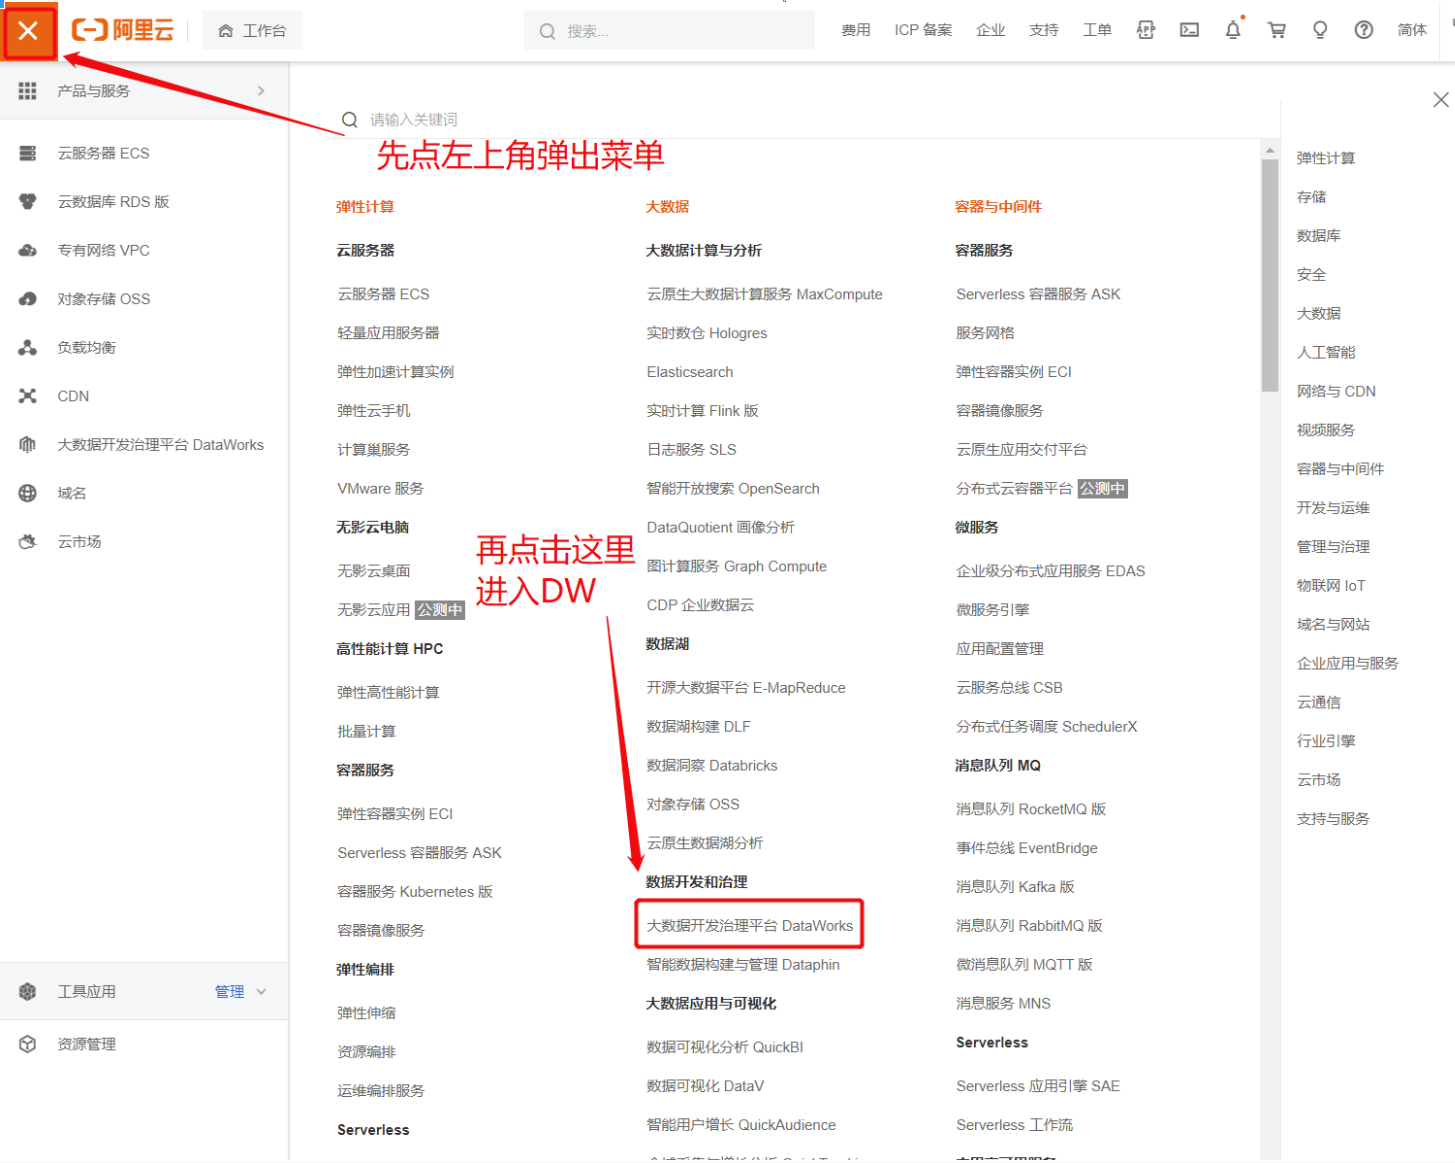Jump to 支持与服务 category
This screenshot has width=1455, height=1163.
[1333, 819]
